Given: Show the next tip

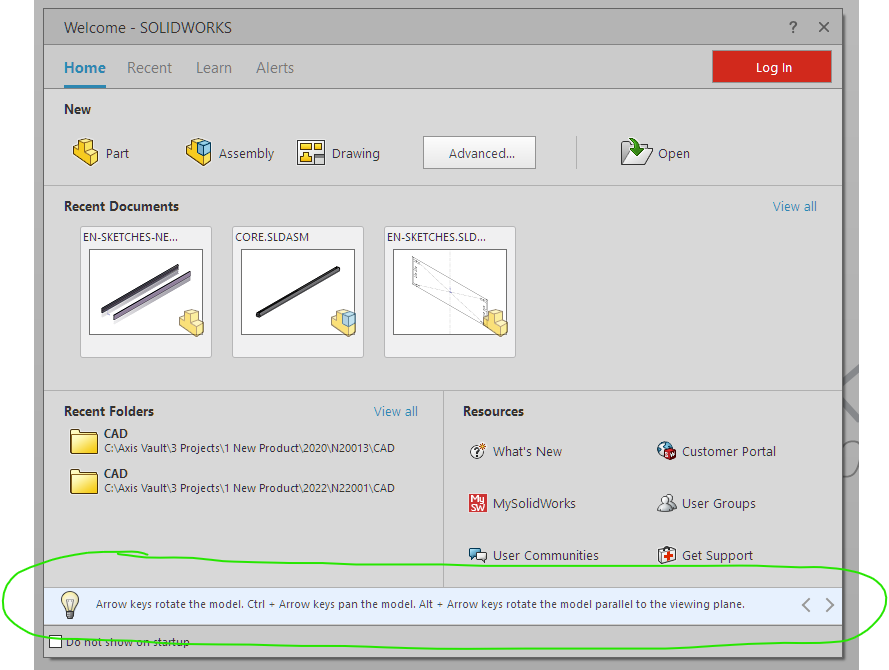Looking at the screenshot, I should click(829, 605).
